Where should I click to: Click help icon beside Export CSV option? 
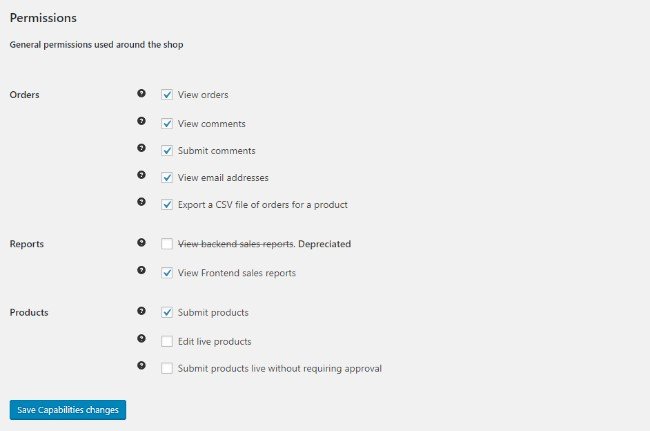141,202
